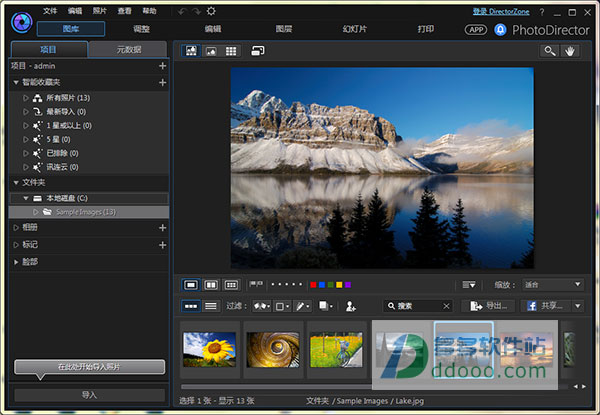Open the Edit menu

(75, 11)
